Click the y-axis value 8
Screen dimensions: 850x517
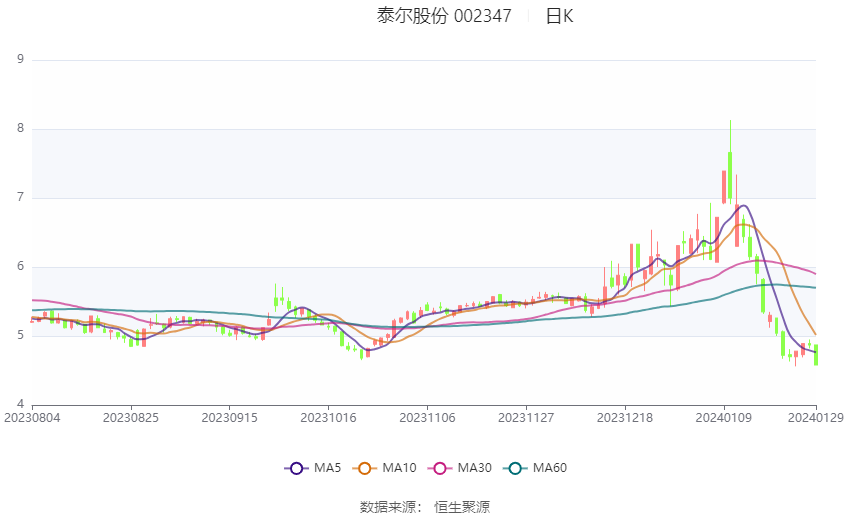click(21, 128)
